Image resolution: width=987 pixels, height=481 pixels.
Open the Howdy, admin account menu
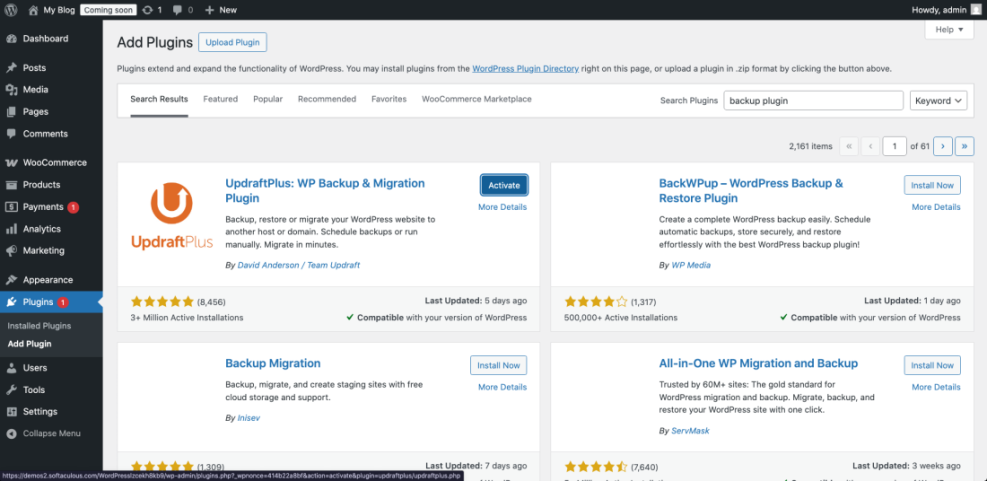point(945,9)
